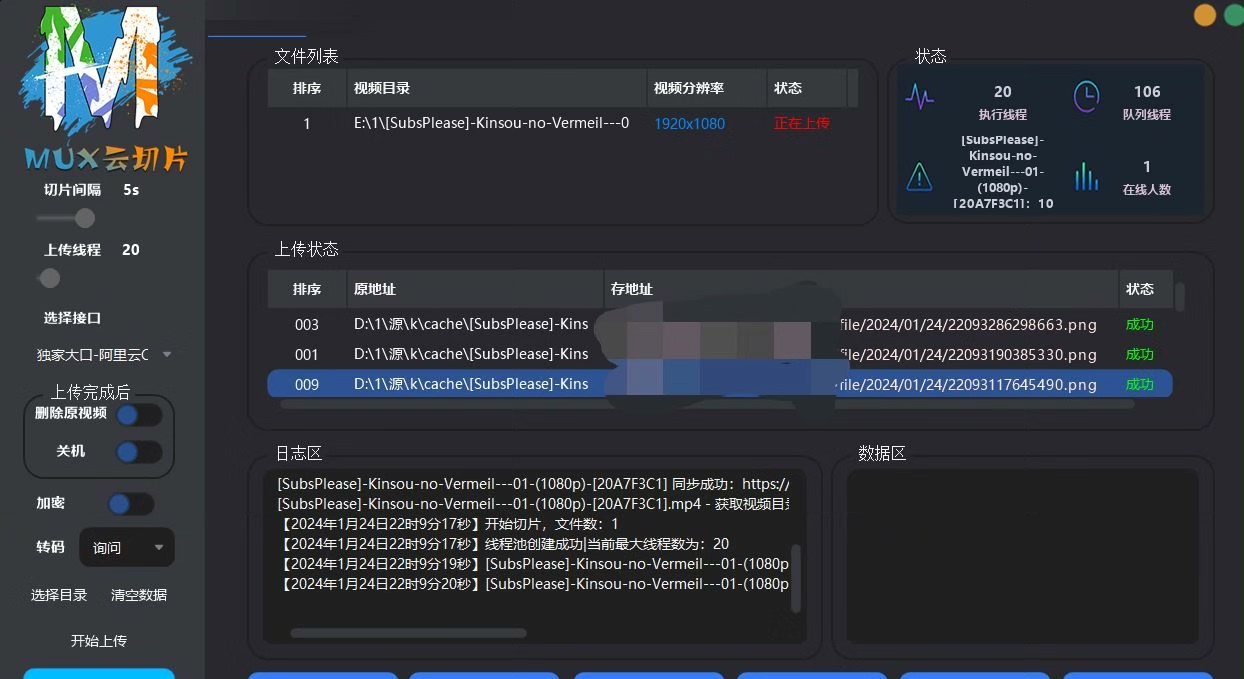Click the 22时9分19秒 log line
The image size is (1244, 679).
pos(534,564)
